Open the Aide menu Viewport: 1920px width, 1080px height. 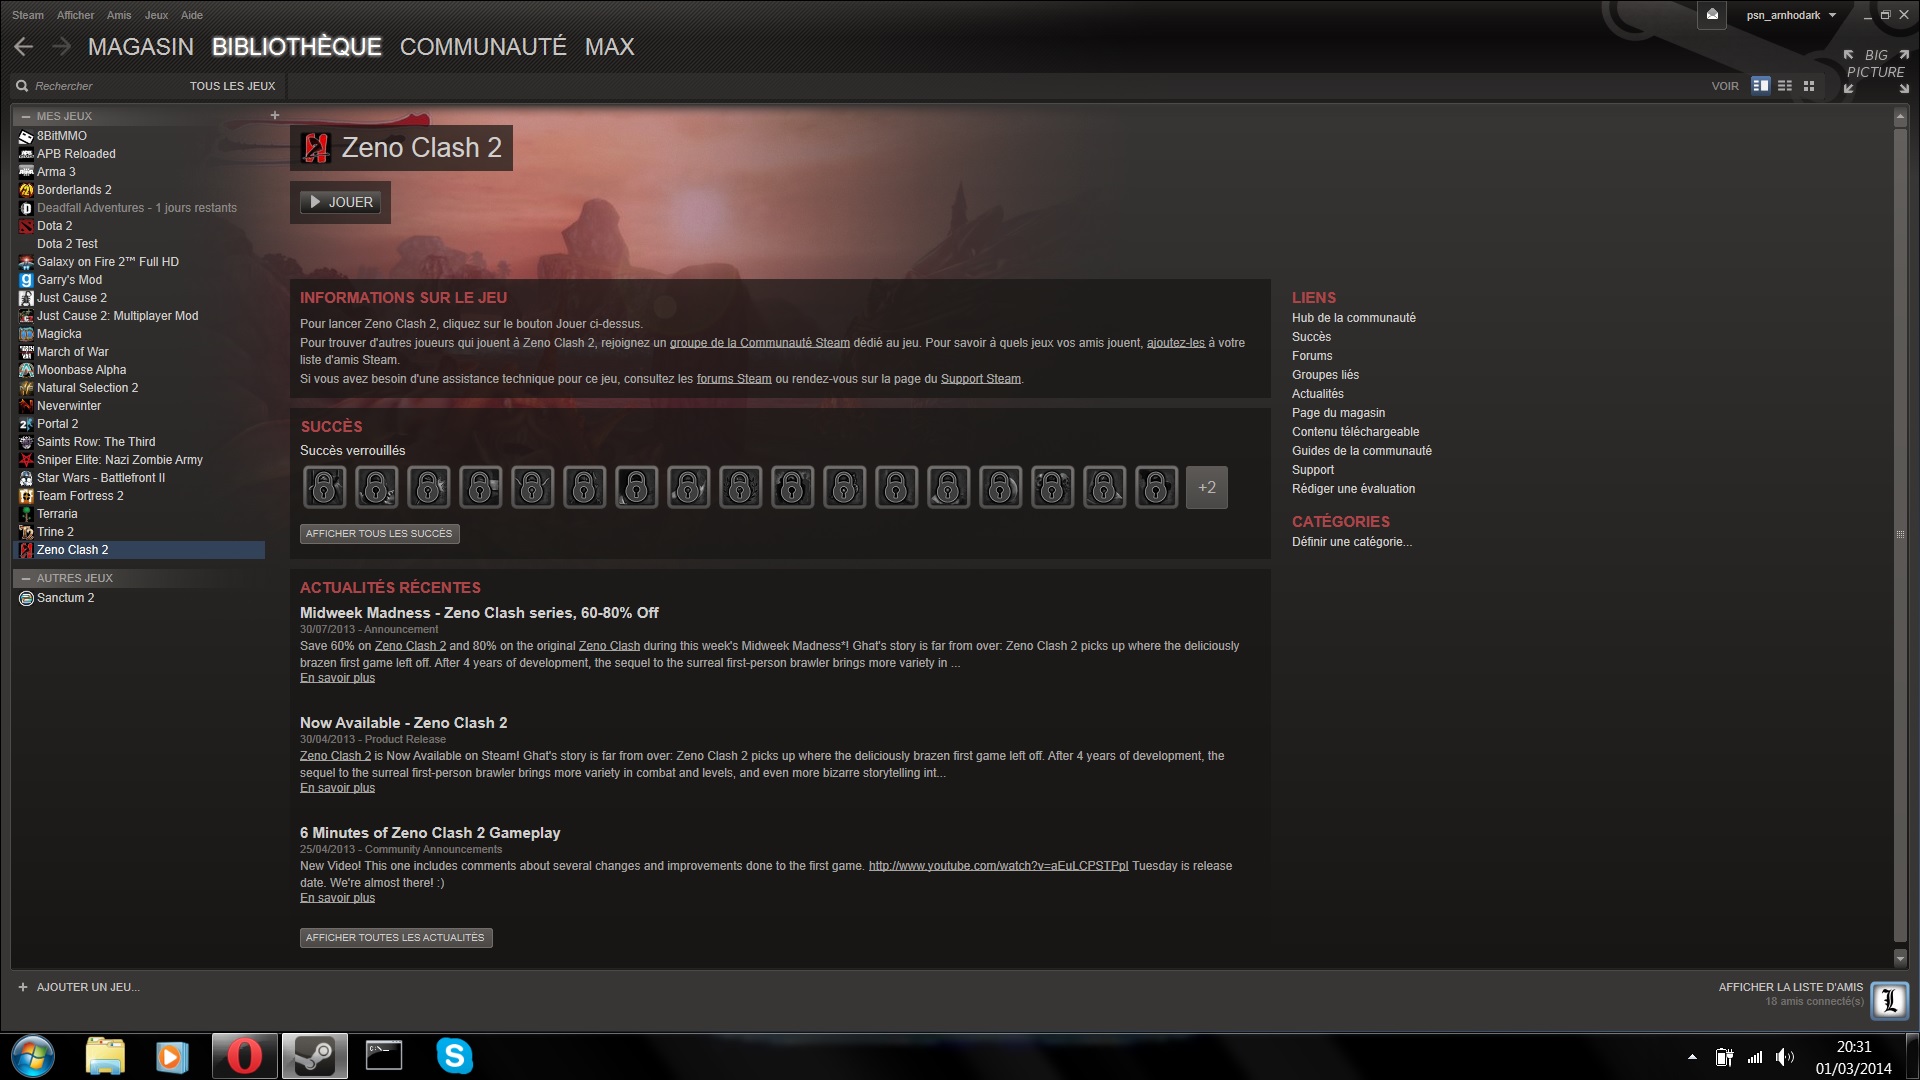(x=192, y=15)
